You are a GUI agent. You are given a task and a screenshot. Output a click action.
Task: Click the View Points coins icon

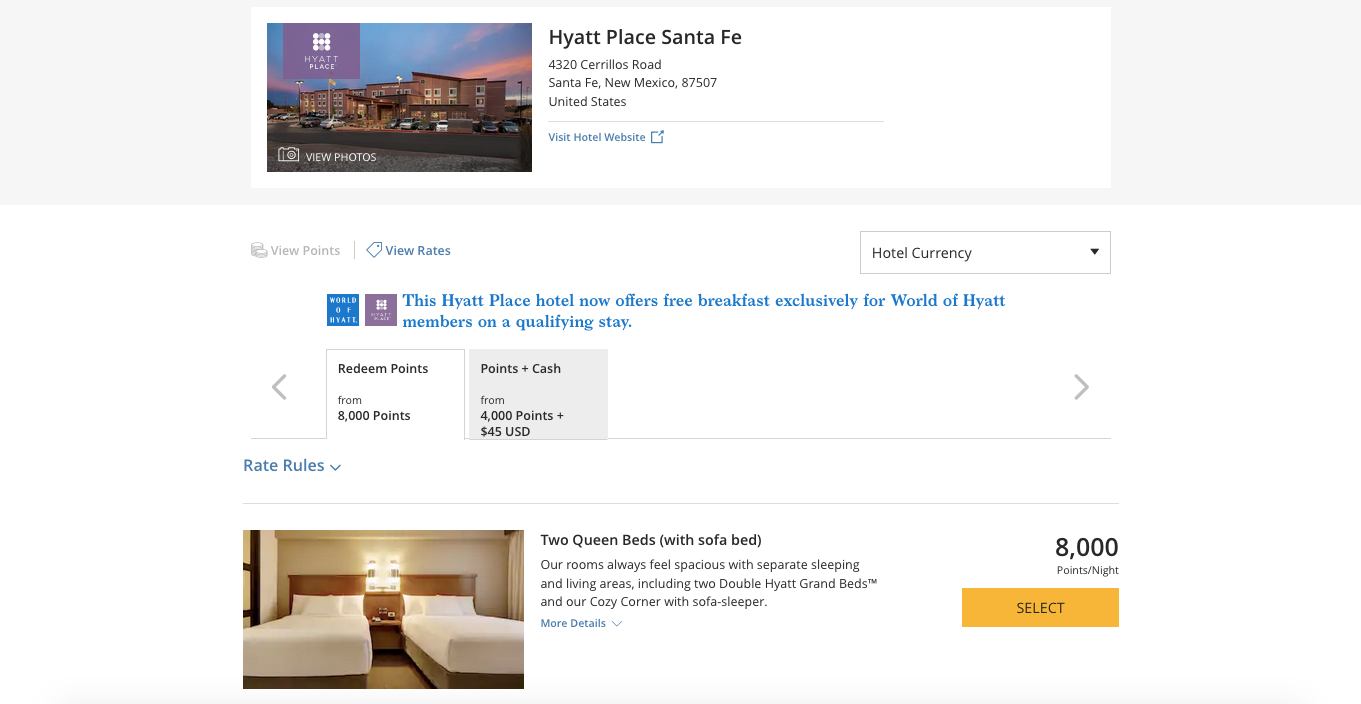pos(258,251)
